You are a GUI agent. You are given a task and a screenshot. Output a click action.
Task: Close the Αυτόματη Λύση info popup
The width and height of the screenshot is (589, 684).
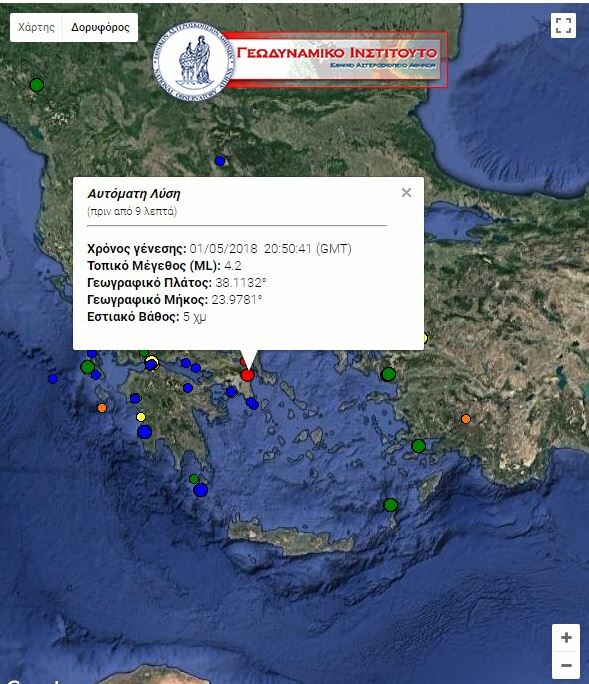point(406,192)
